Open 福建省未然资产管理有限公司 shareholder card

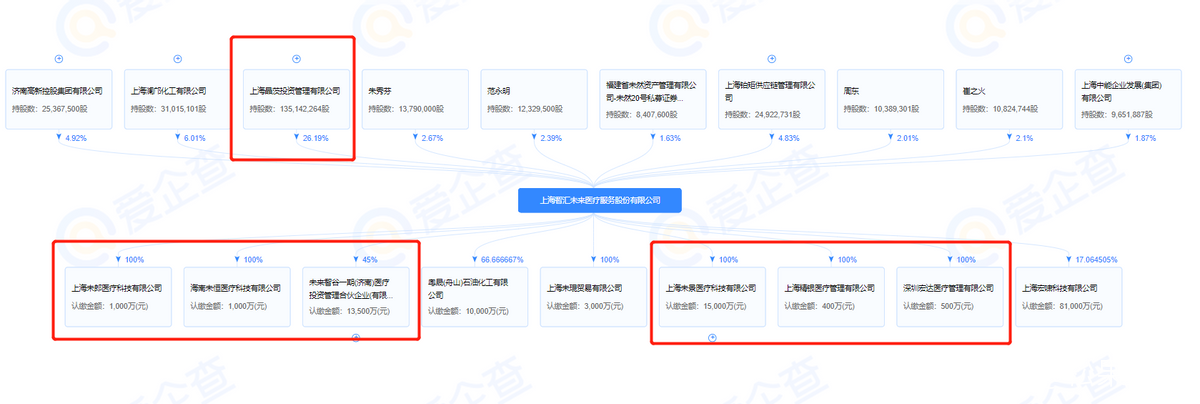pos(653,98)
